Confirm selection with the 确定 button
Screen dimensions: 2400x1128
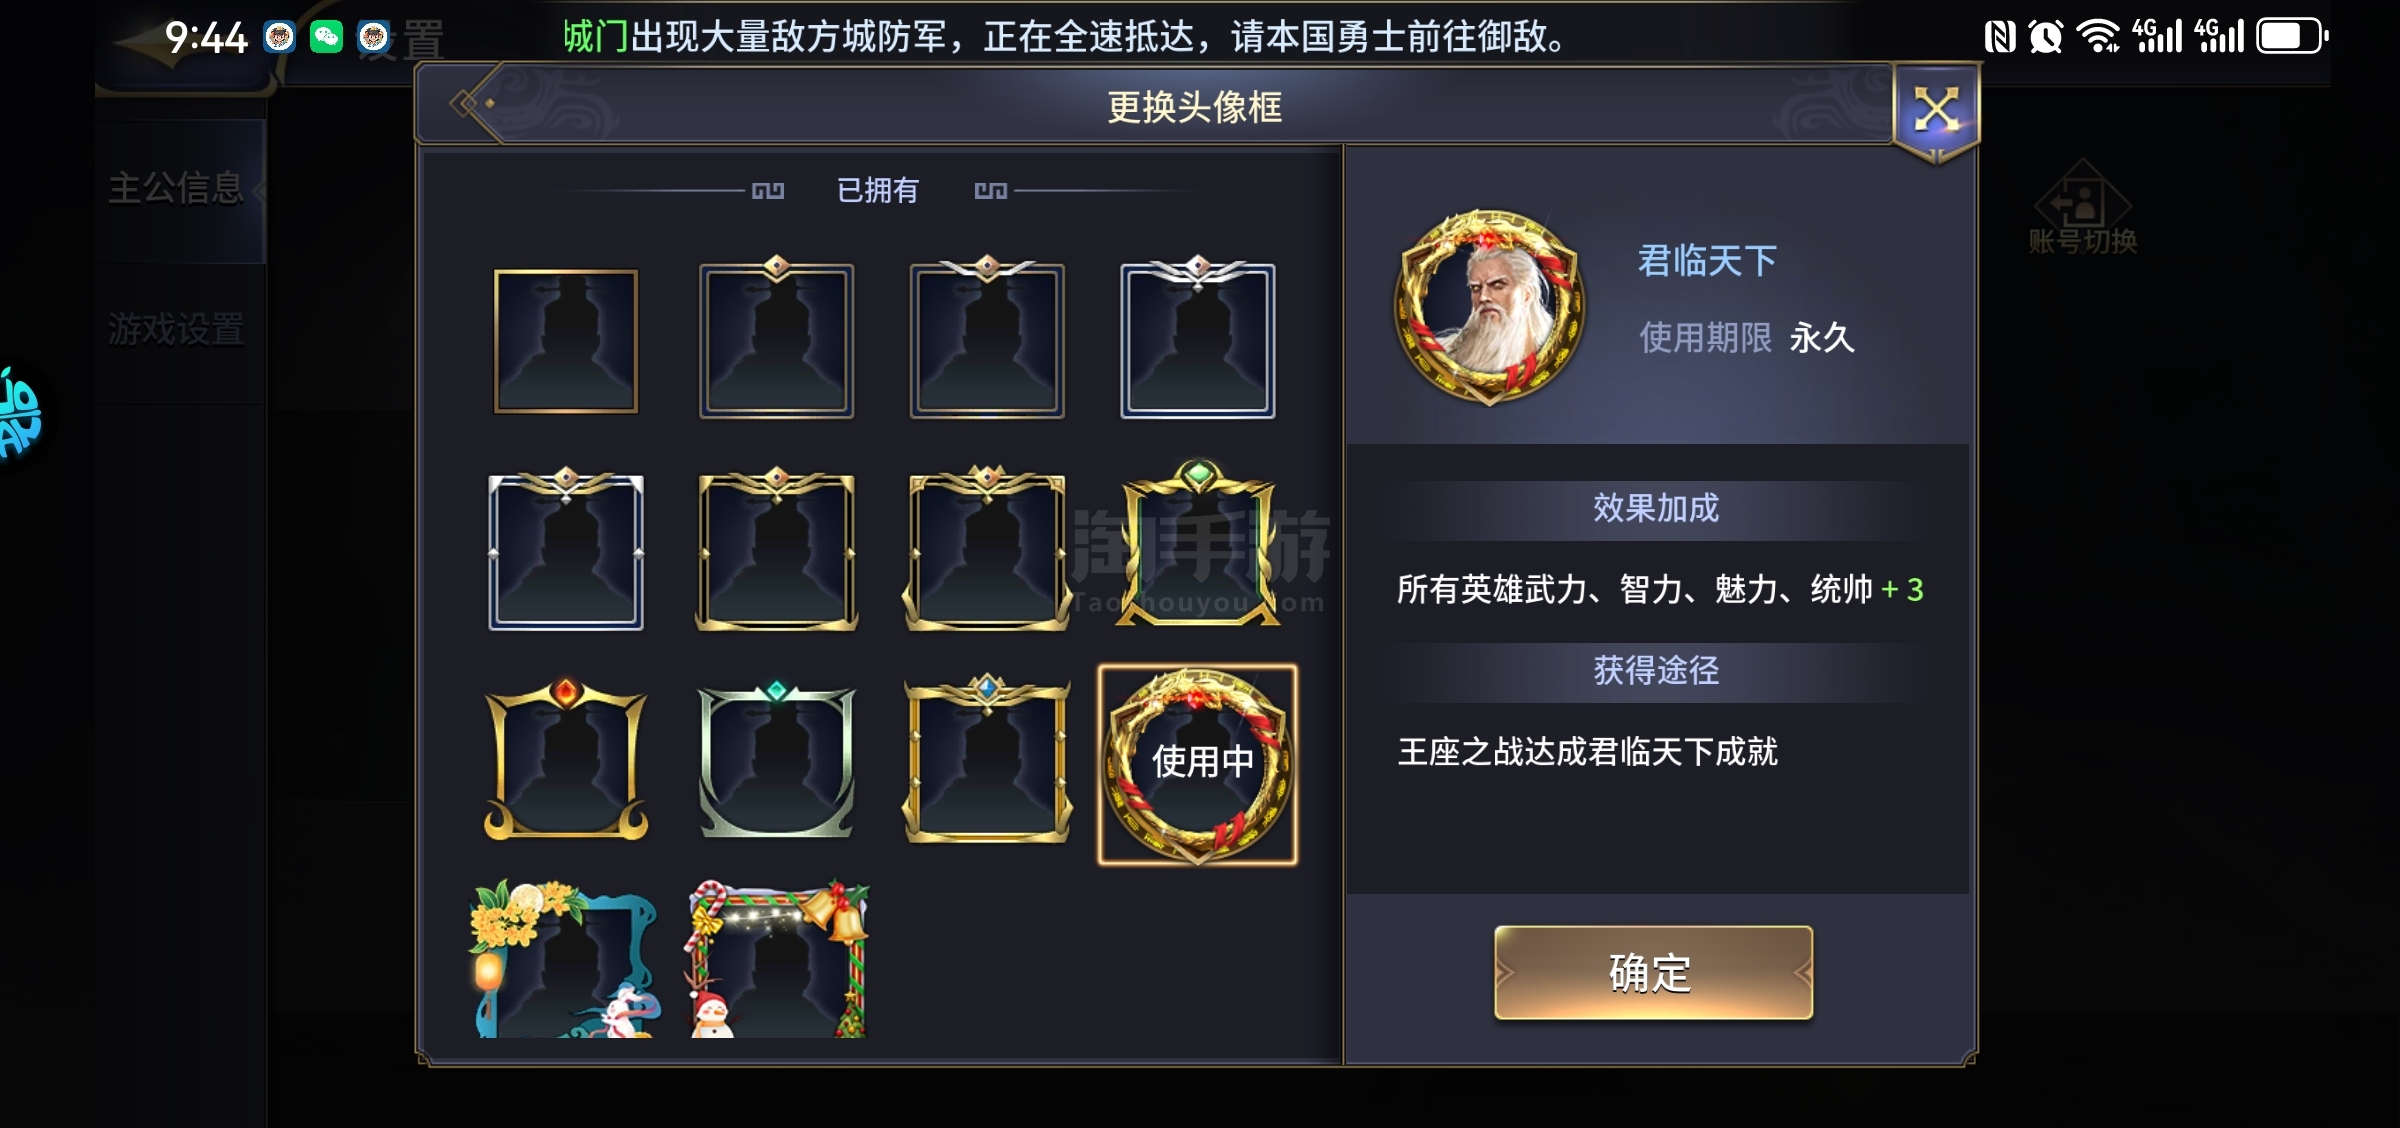1653,973
